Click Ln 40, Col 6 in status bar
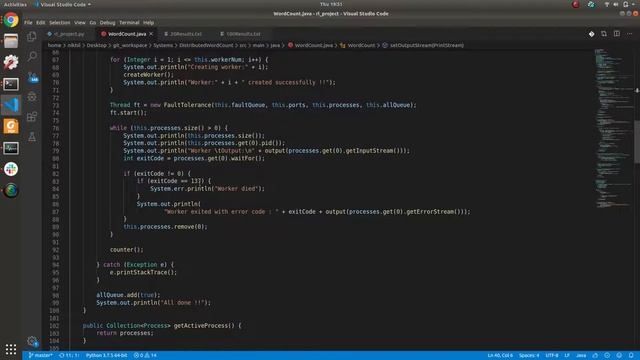 (500, 356)
